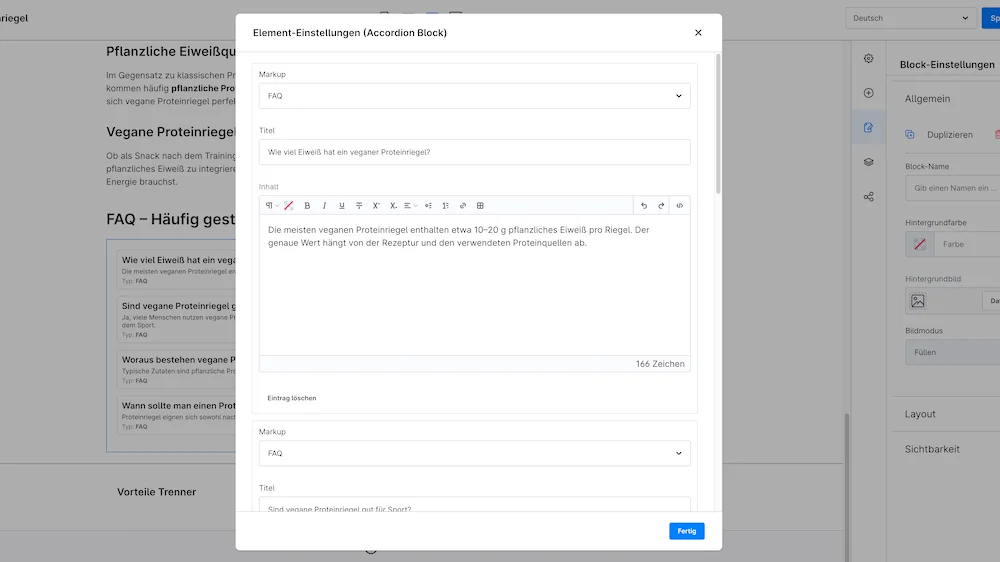Open the second Markup dropdown
This screenshot has width=1000, height=562.
(474, 453)
